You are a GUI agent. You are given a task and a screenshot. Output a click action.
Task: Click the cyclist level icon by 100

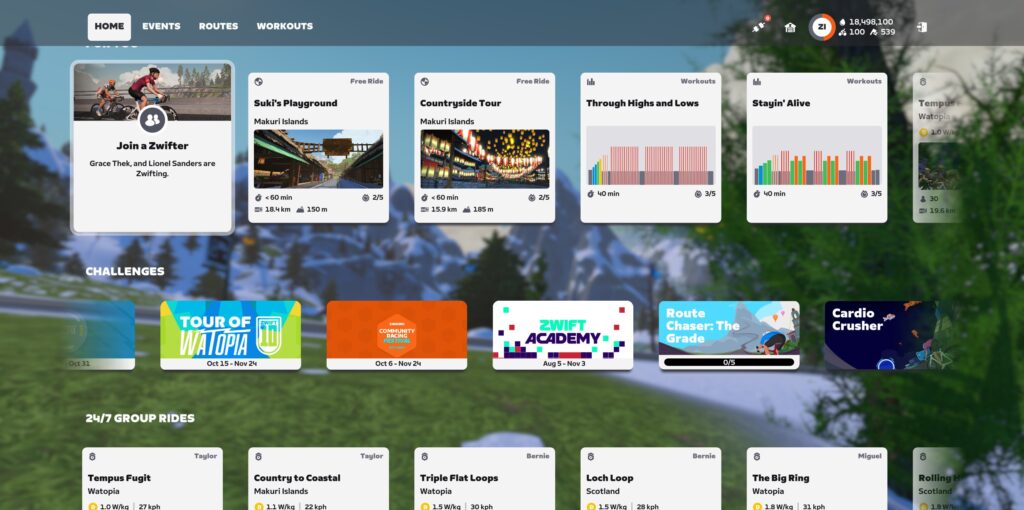(842, 32)
